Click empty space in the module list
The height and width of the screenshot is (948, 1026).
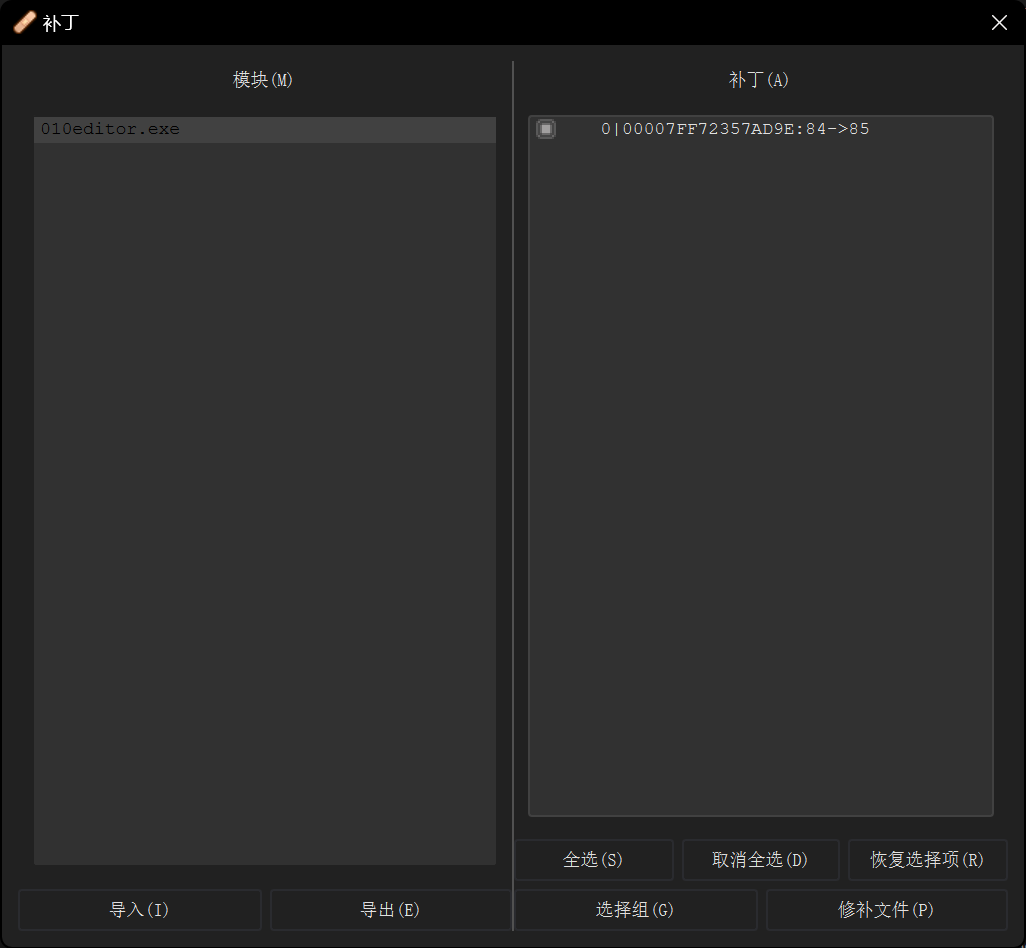tap(263, 500)
